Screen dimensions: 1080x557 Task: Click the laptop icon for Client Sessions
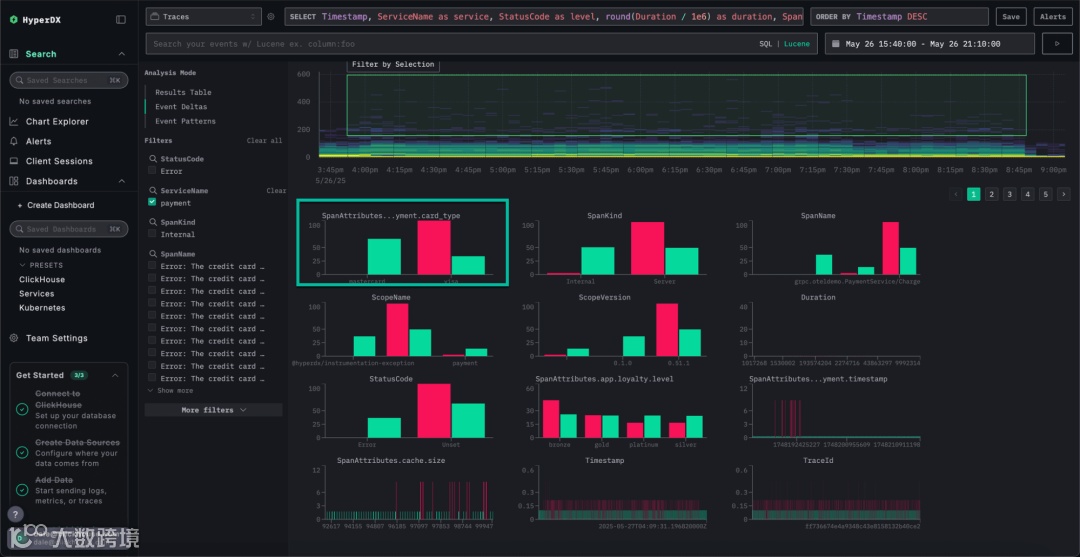pos(14,161)
